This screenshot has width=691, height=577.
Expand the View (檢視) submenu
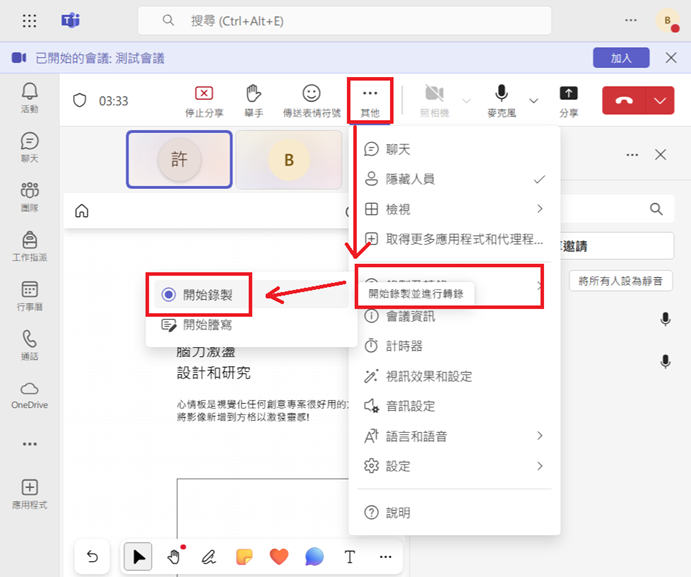[453, 209]
